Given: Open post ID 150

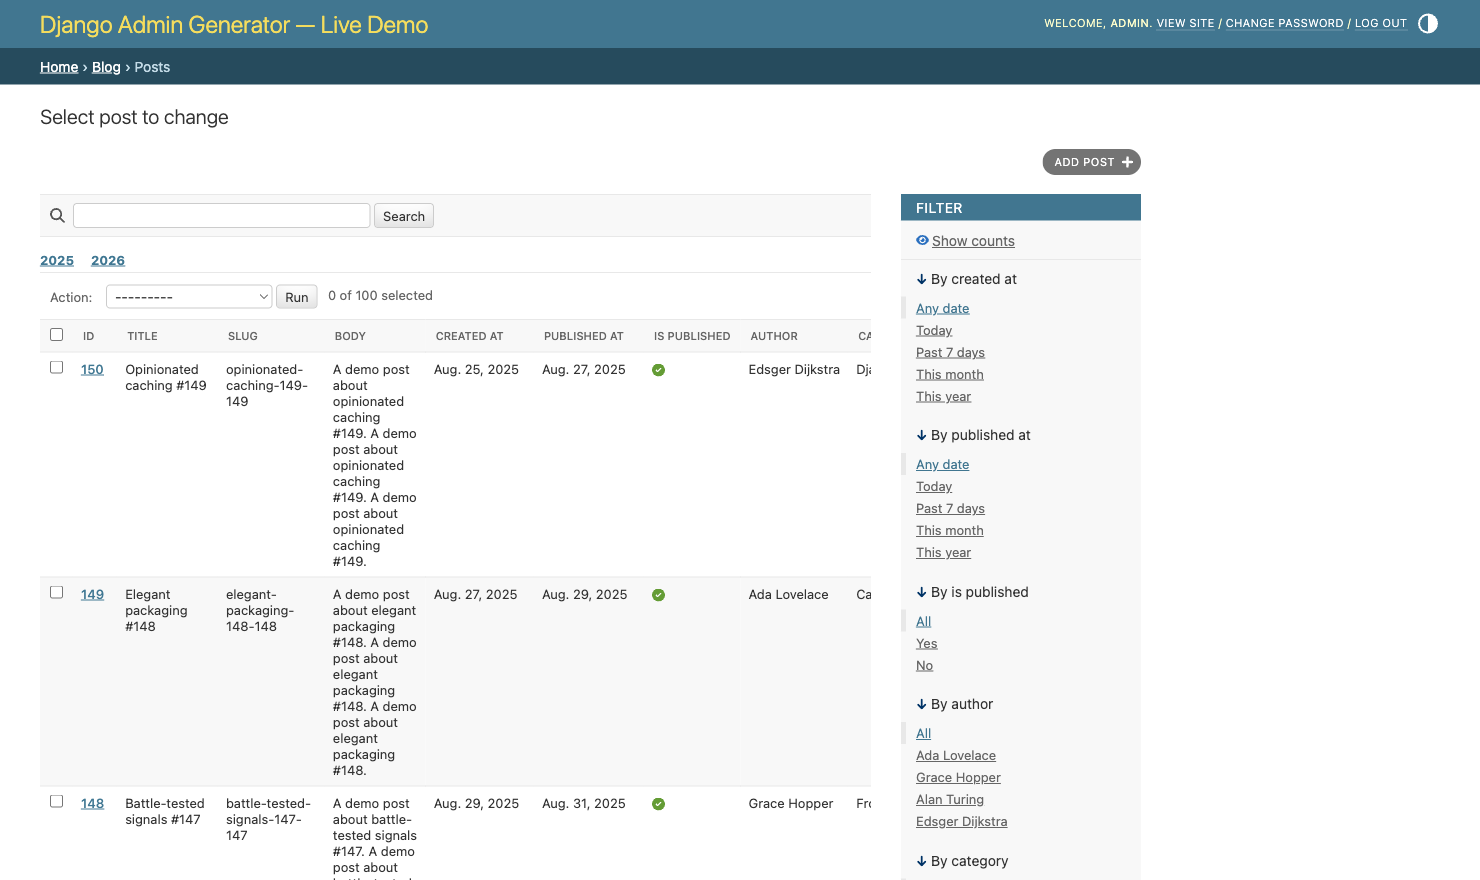Looking at the screenshot, I should [92, 370].
